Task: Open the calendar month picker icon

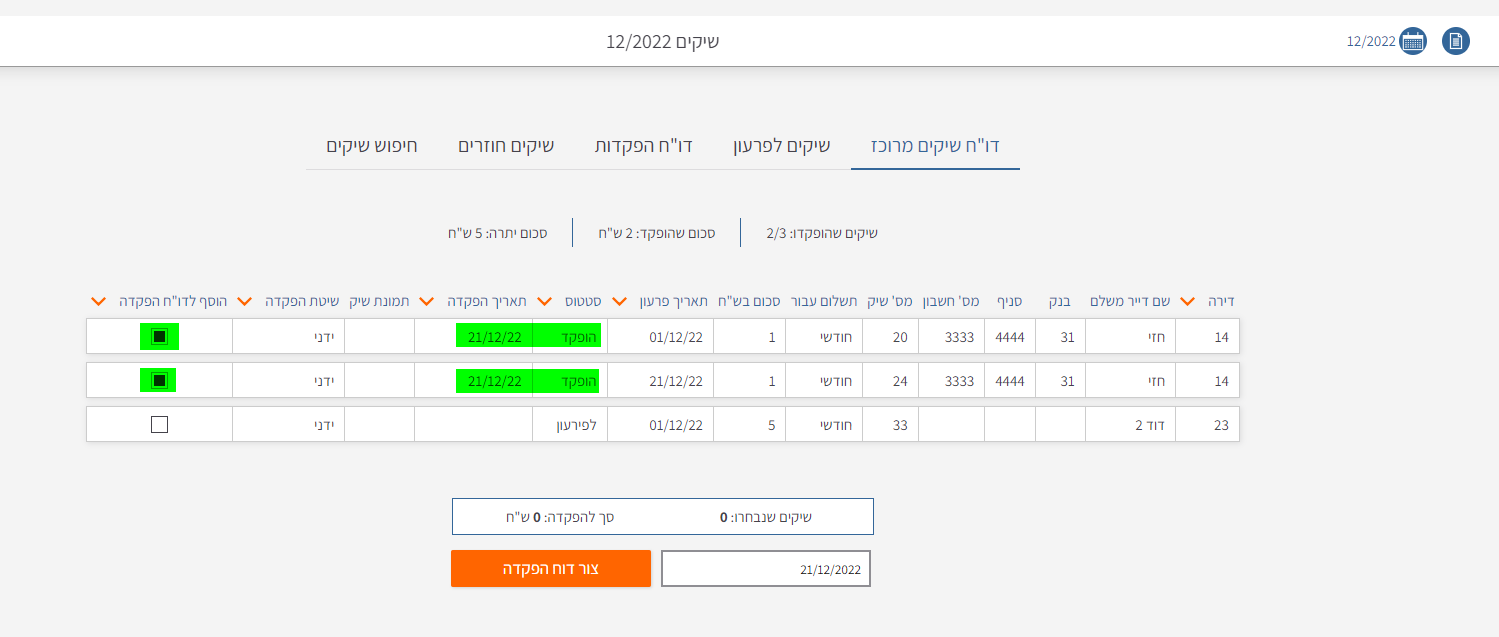Action: (x=1412, y=41)
